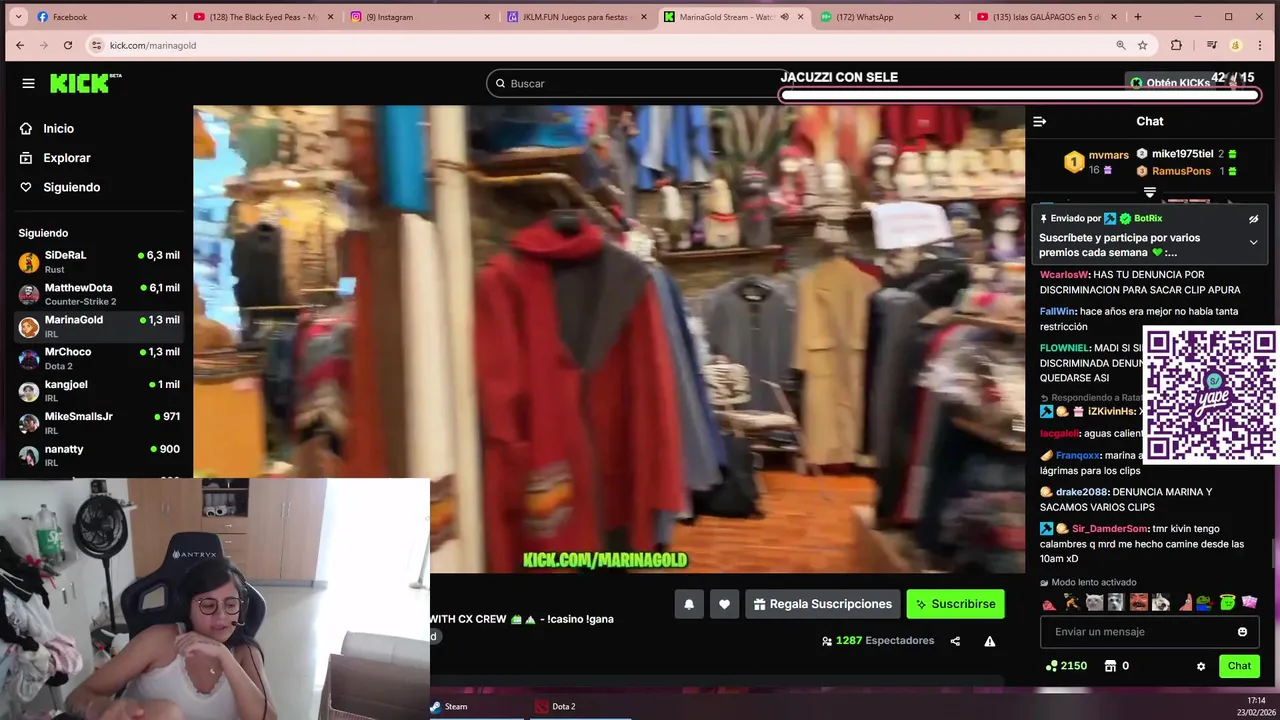Image resolution: width=1280 pixels, height=720 pixels.
Task: Collapse the chat panel with arrow icon
Action: [1039, 121]
